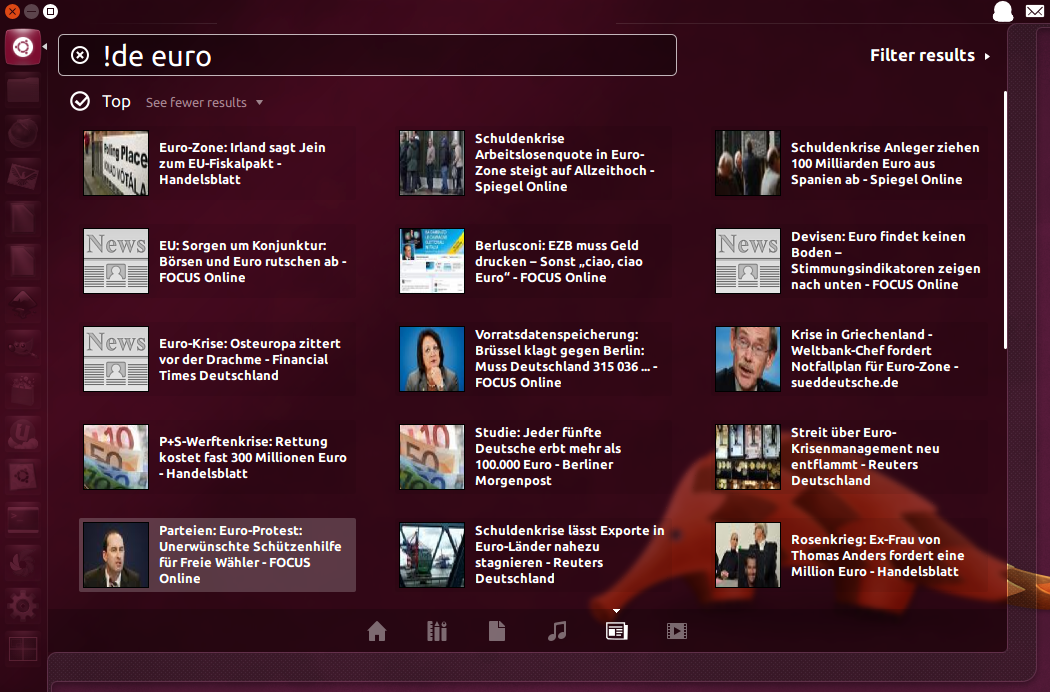1050x692 pixels.
Task: Clear the search with the X icon
Action: [x=80, y=55]
